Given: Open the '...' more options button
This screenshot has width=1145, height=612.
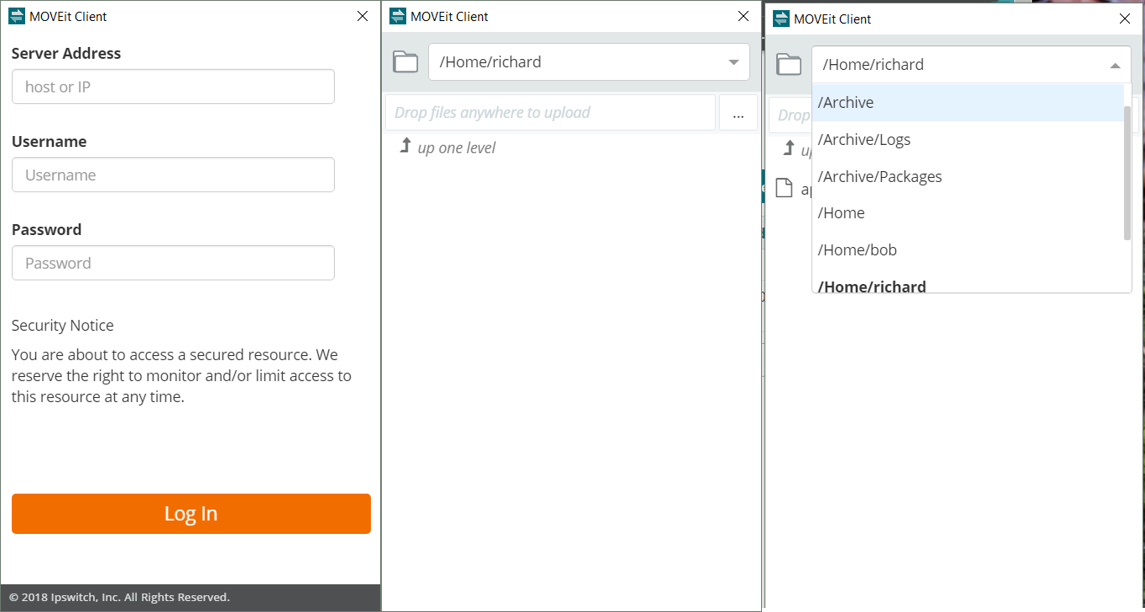Looking at the screenshot, I should (x=738, y=113).
